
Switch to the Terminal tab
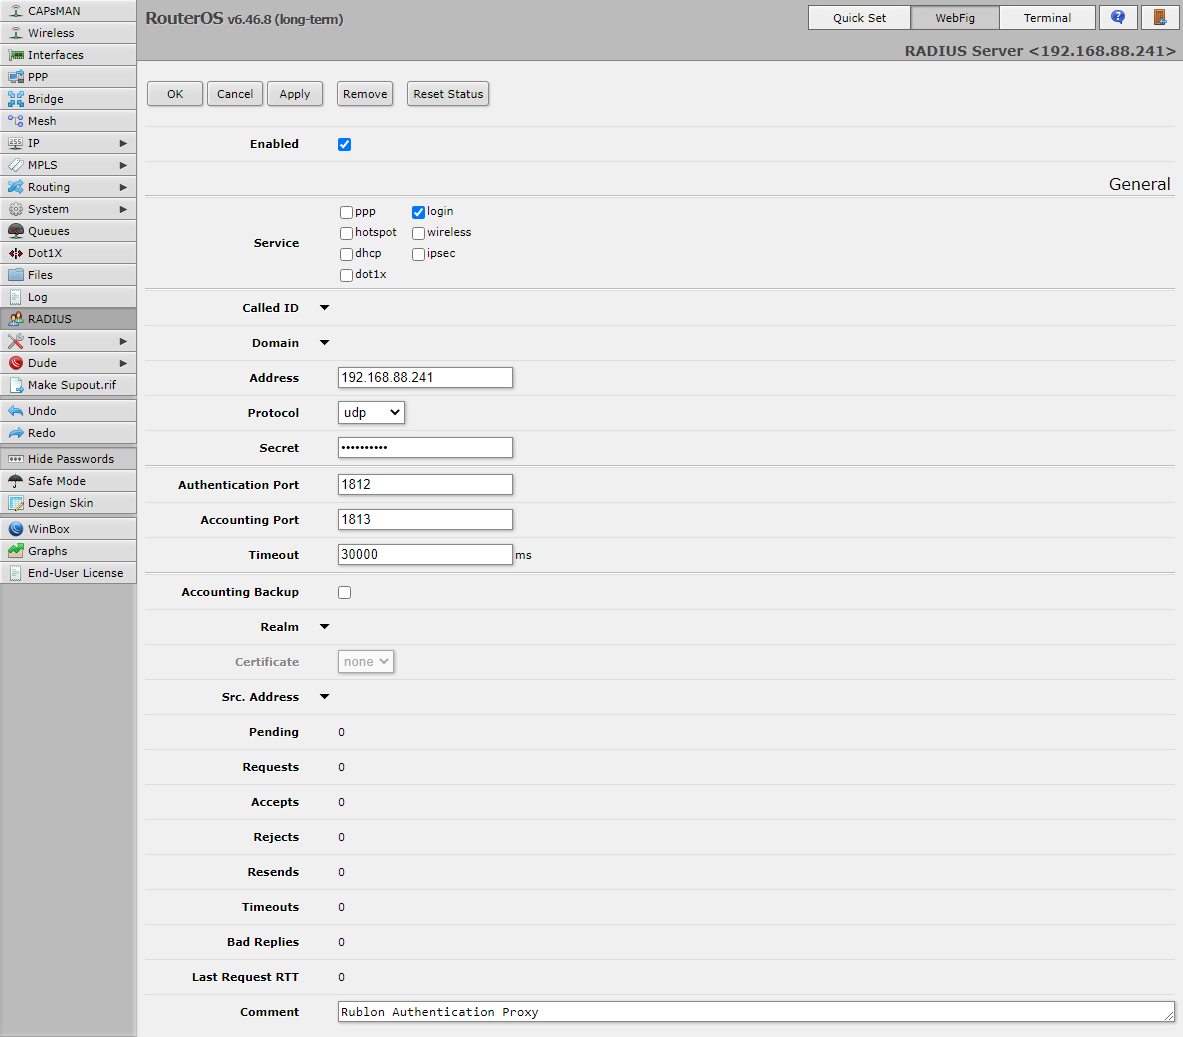(x=1047, y=18)
